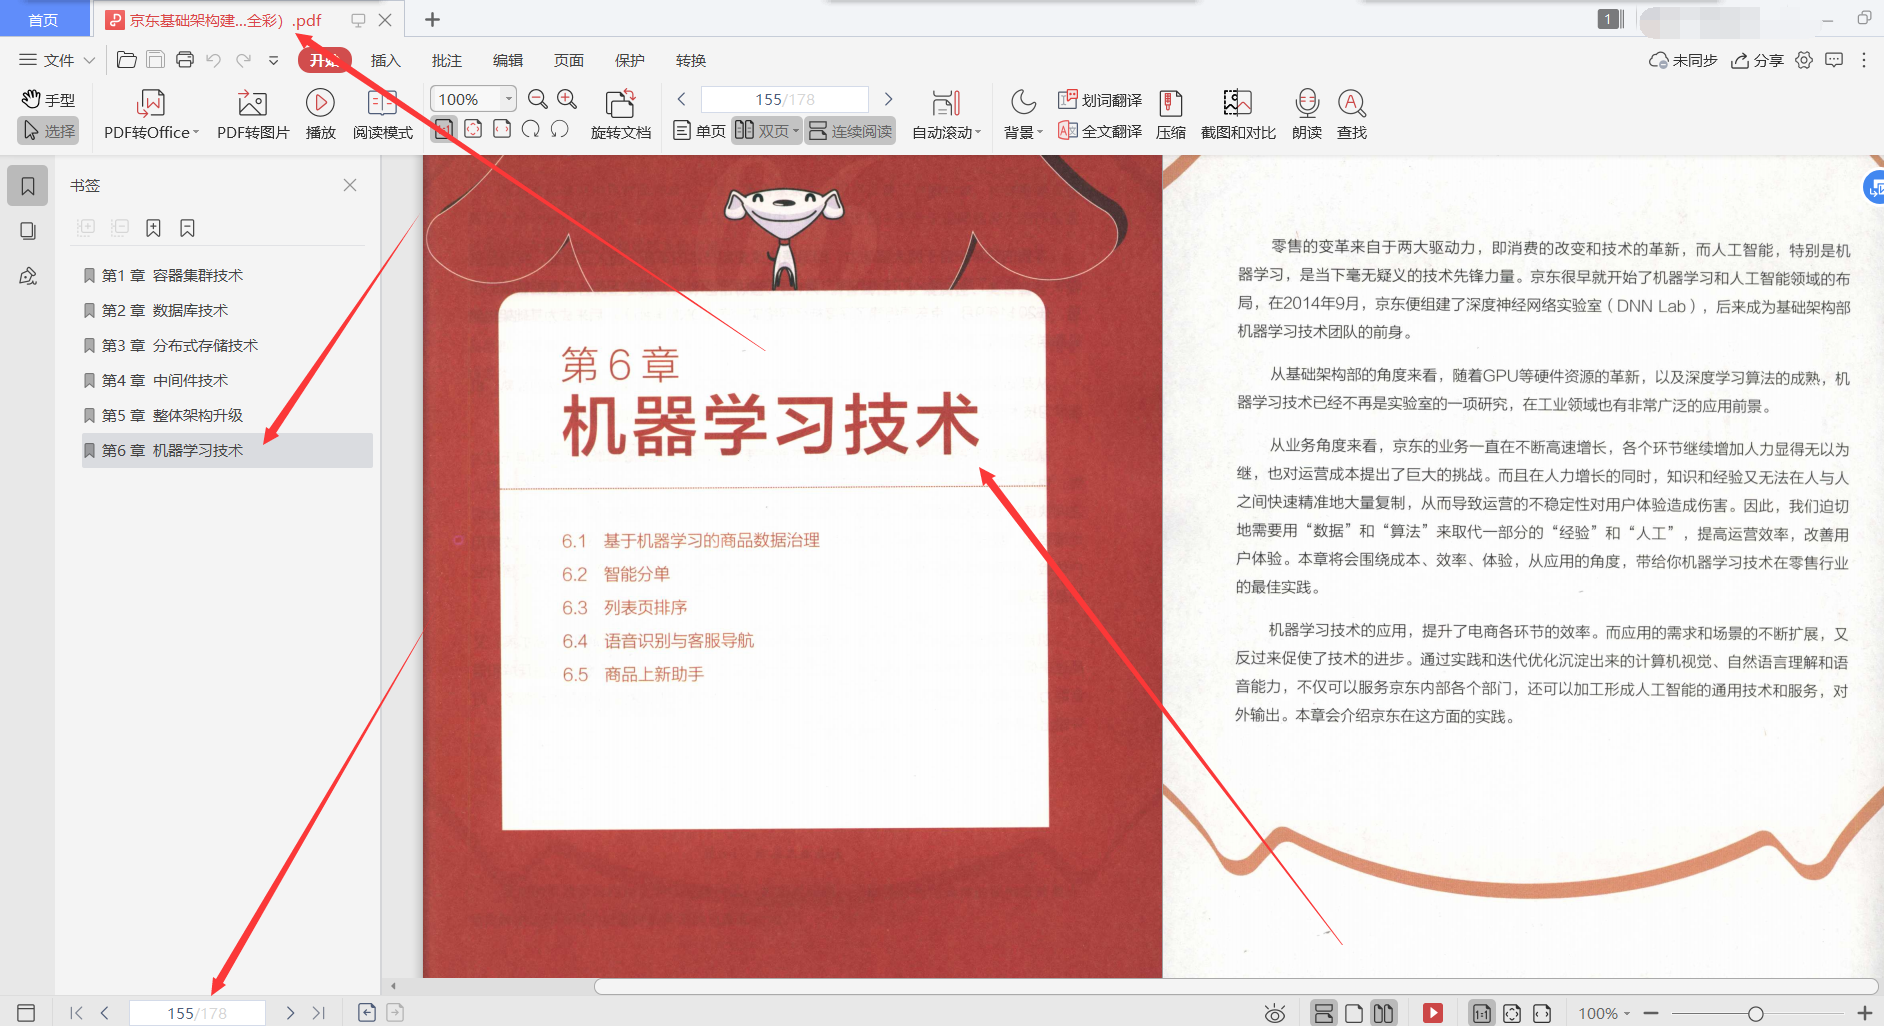Add a new bookmark icon
Viewport: 1884px width, 1026px height.
pos(153,228)
